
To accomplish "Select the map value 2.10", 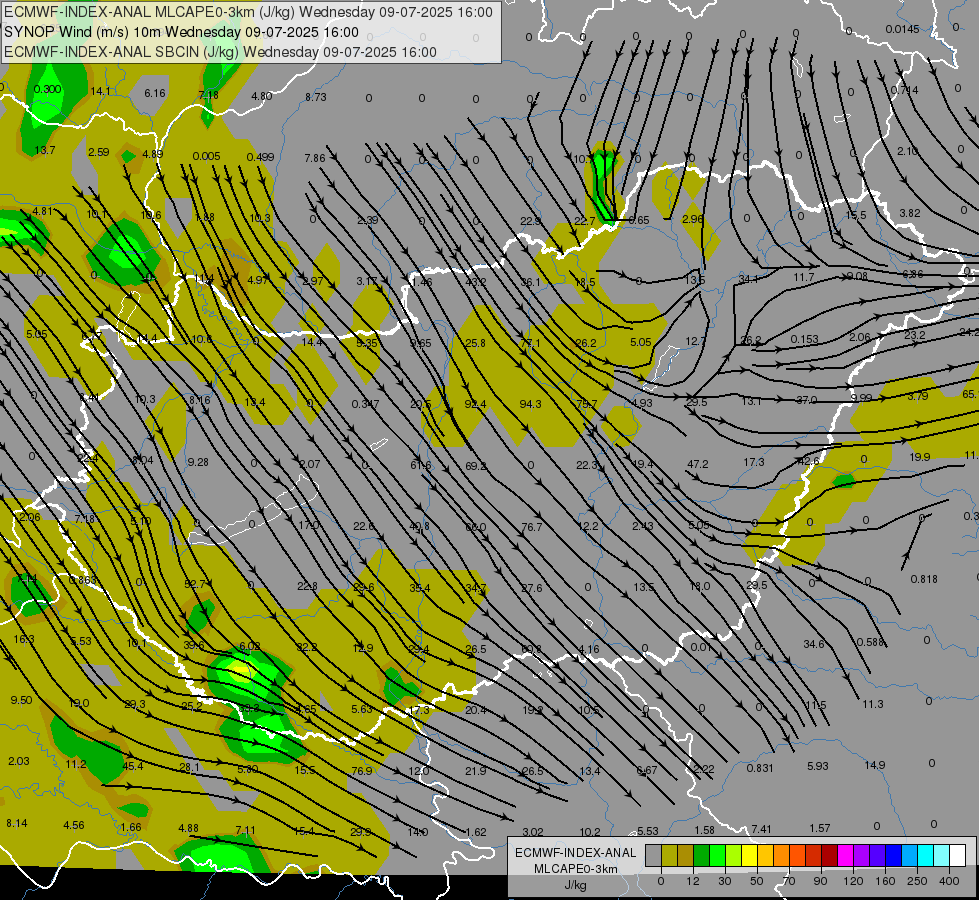I will [907, 151].
